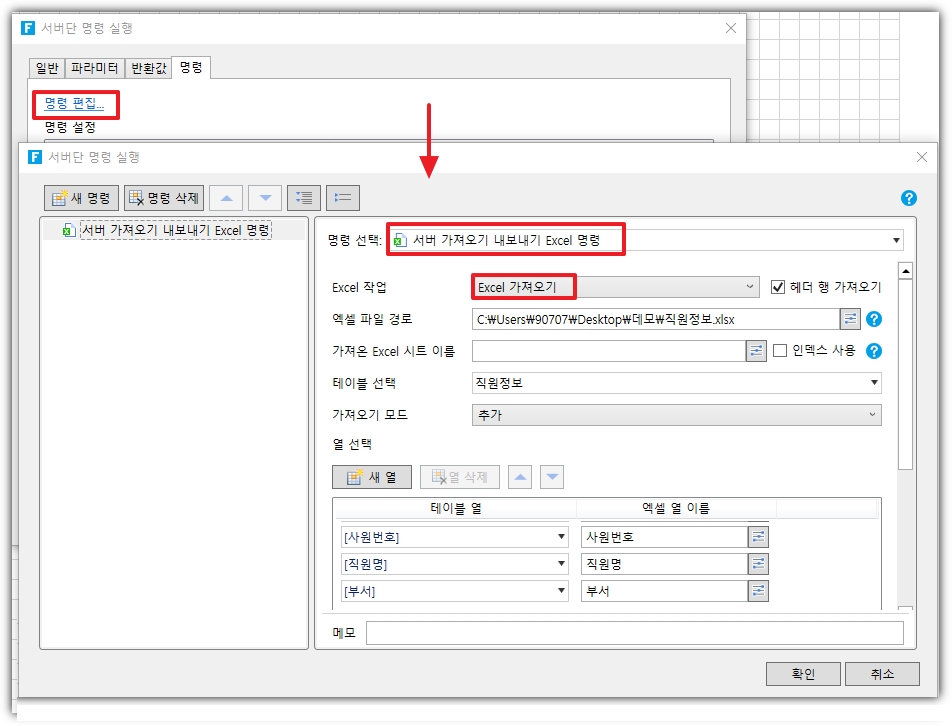952x726 pixels.
Task: Click the 엑셀 파일 경로 input field
Action: pyautogui.click(x=656, y=319)
